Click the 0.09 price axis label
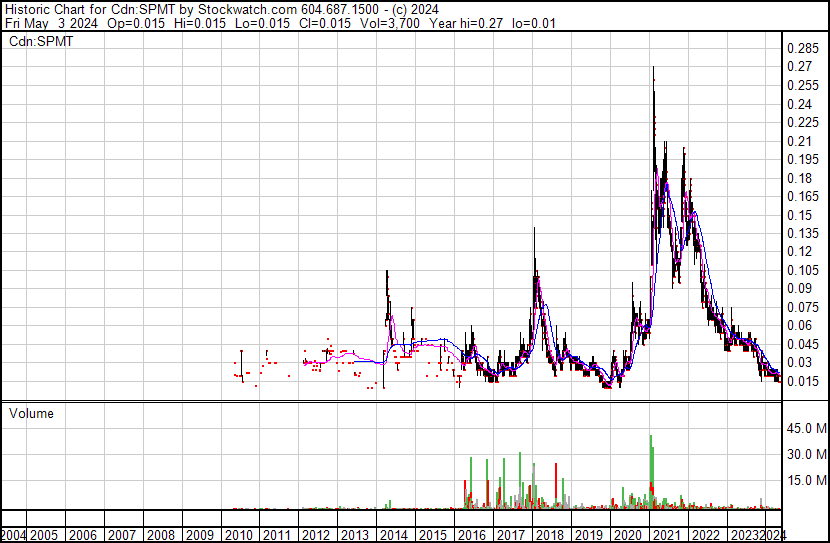This screenshot has width=830, height=543. point(799,288)
